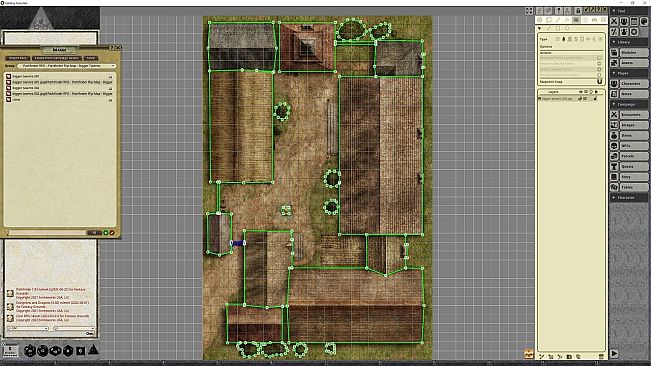Open the Modifiers plus-minus tool icon

coord(614,32)
